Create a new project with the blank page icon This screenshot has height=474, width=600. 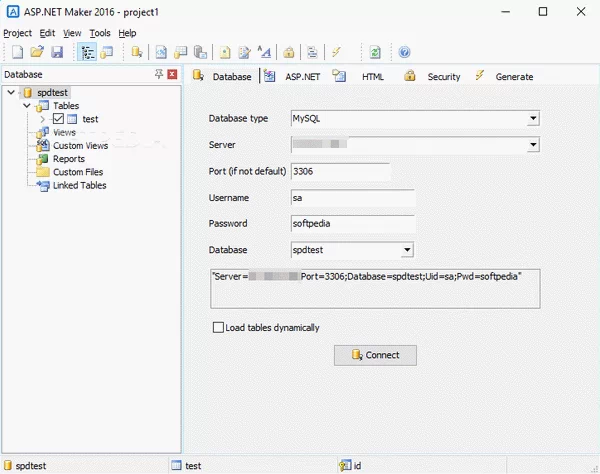pyautogui.click(x=18, y=52)
